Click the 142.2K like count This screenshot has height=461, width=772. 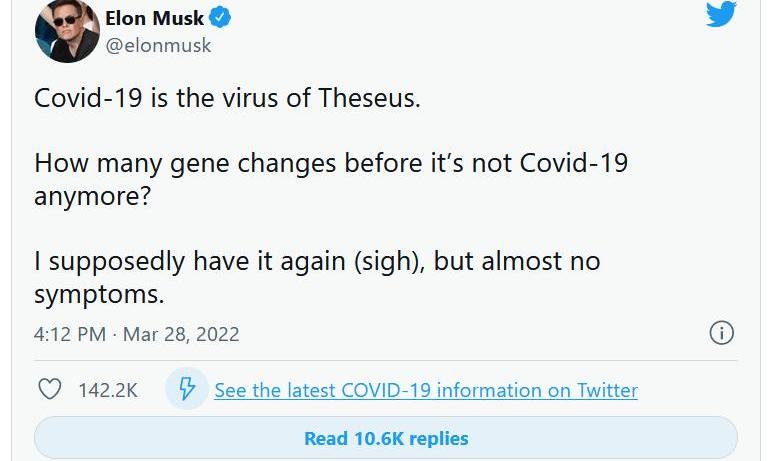coord(108,390)
